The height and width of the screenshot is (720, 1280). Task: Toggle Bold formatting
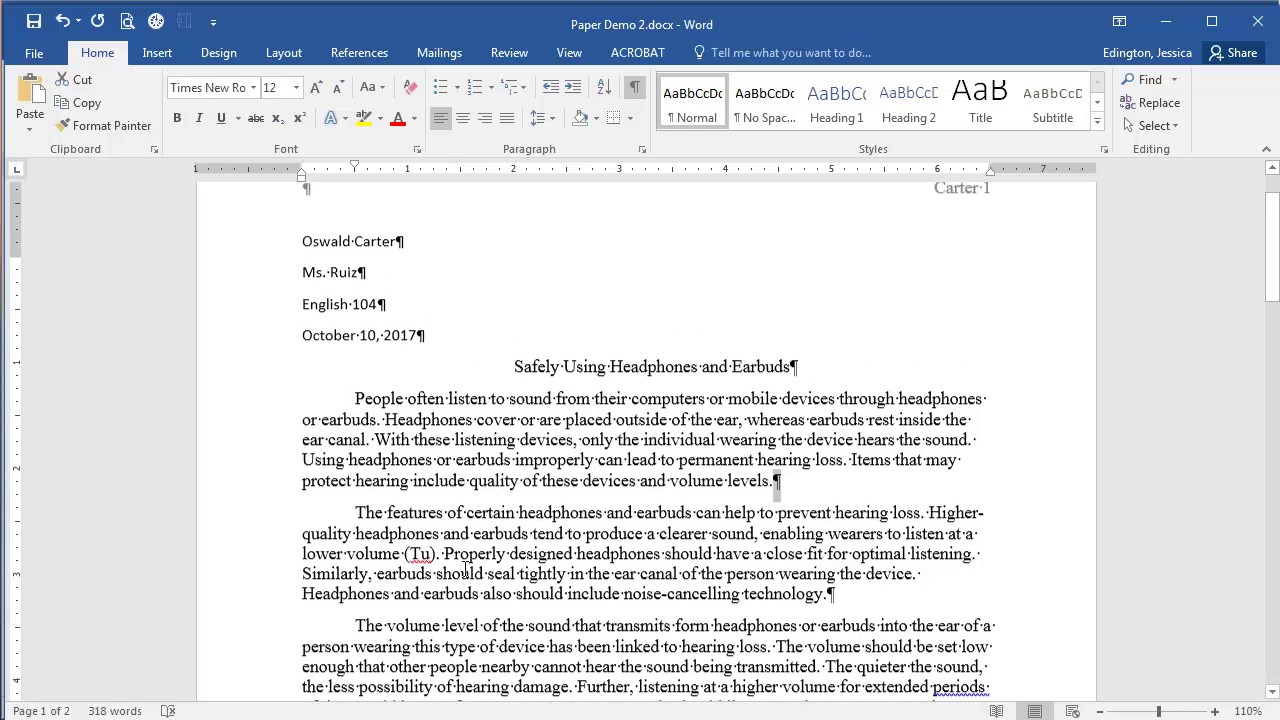click(177, 119)
